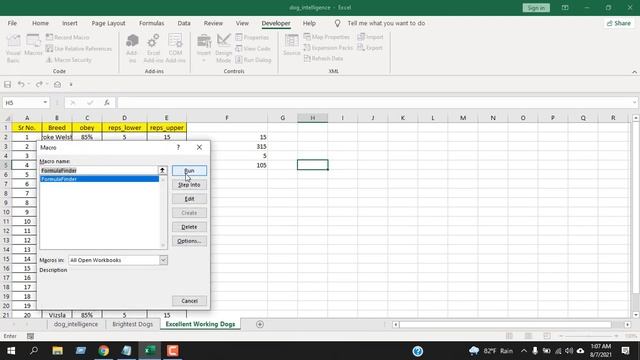Select column H header
Screen dimensions: 640x360
(312, 118)
